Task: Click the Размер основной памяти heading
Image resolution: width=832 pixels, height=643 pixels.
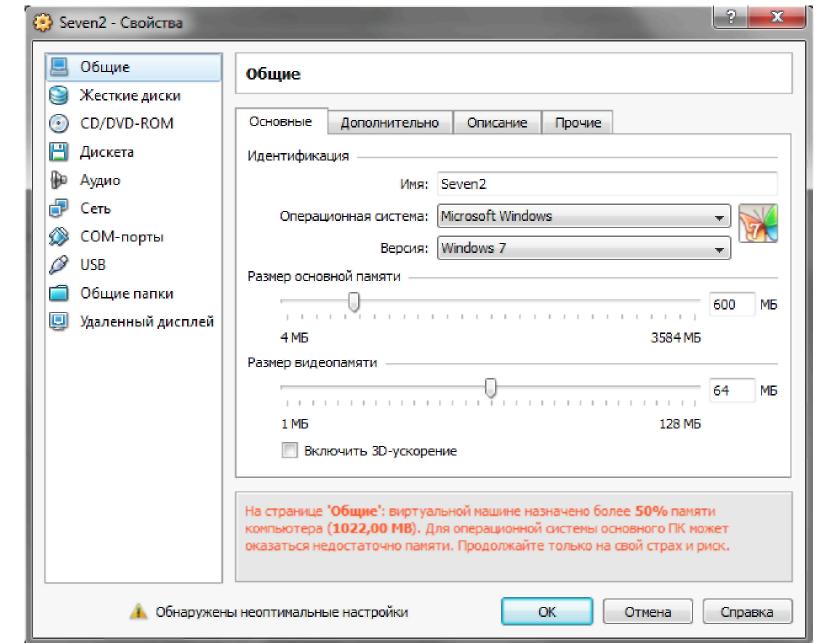Action: [x=324, y=276]
